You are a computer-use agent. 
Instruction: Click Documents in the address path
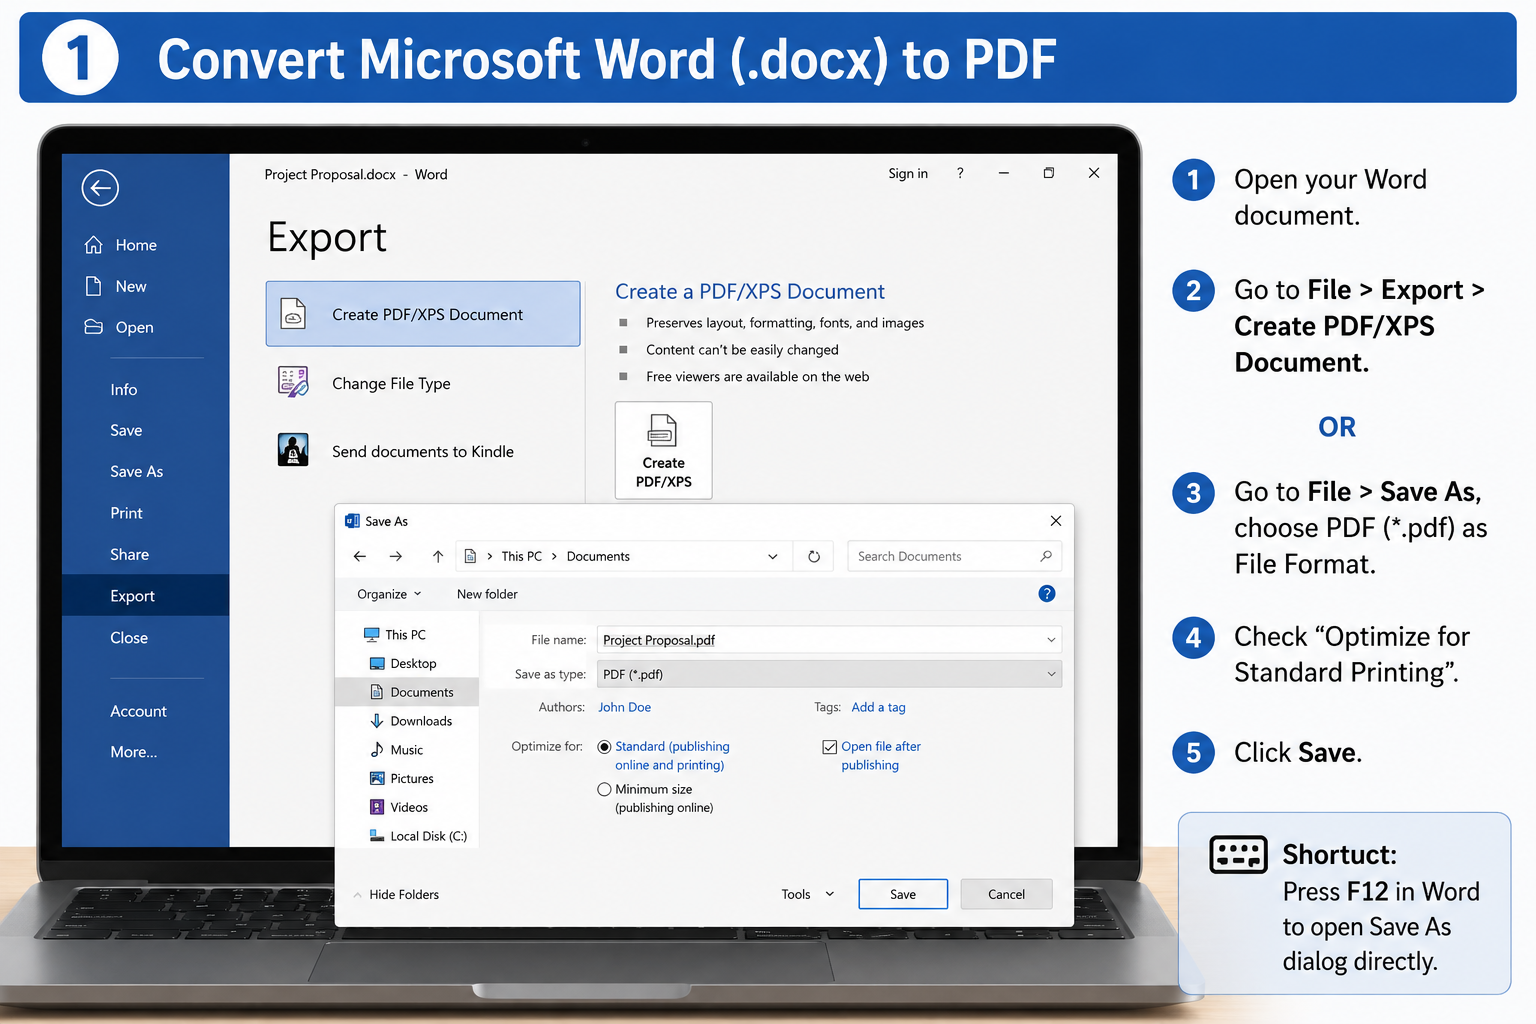click(598, 556)
